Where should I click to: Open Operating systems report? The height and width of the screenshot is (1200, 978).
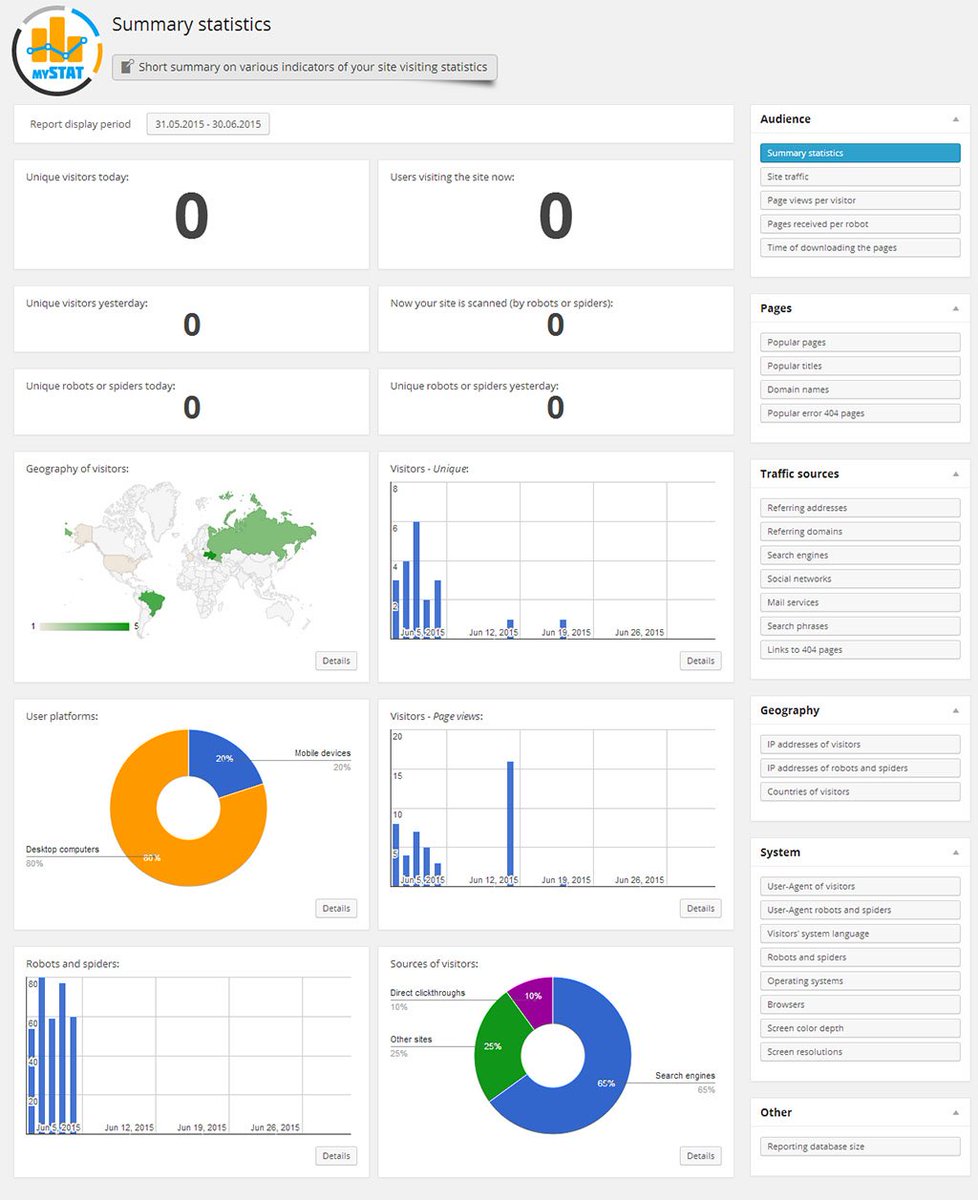pyautogui.click(x=860, y=981)
